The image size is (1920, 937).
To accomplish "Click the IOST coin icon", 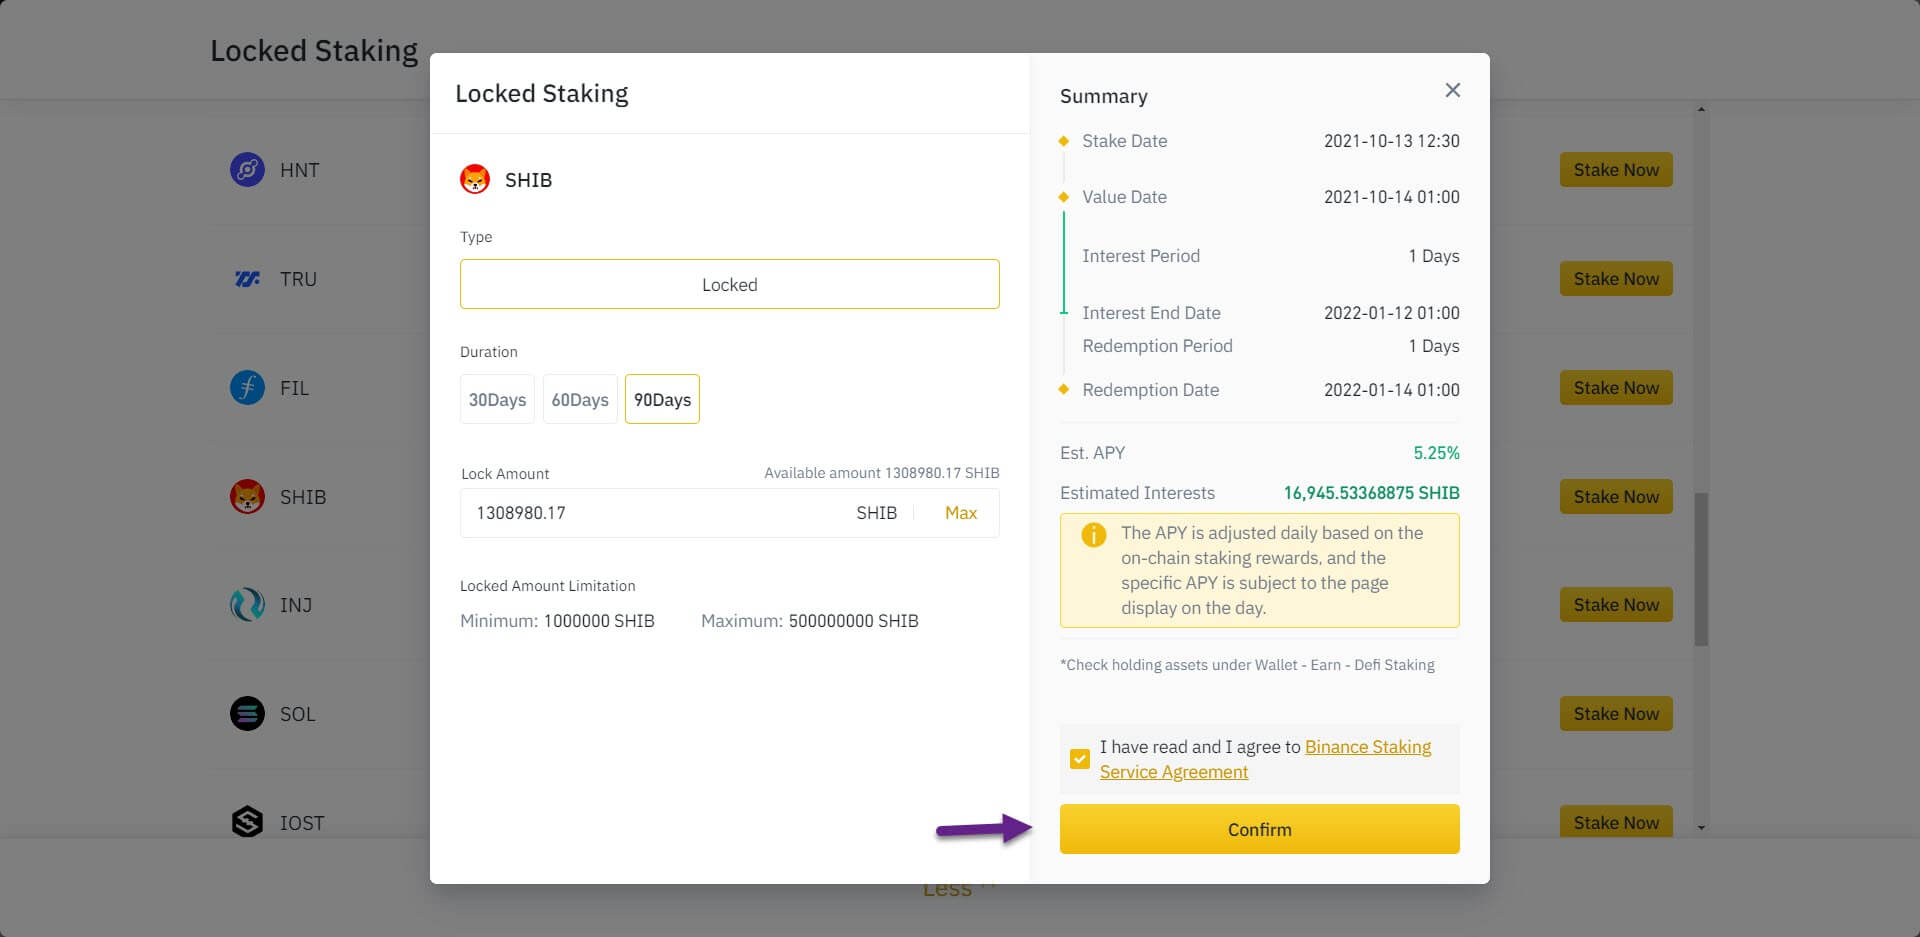I will pyautogui.click(x=247, y=822).
